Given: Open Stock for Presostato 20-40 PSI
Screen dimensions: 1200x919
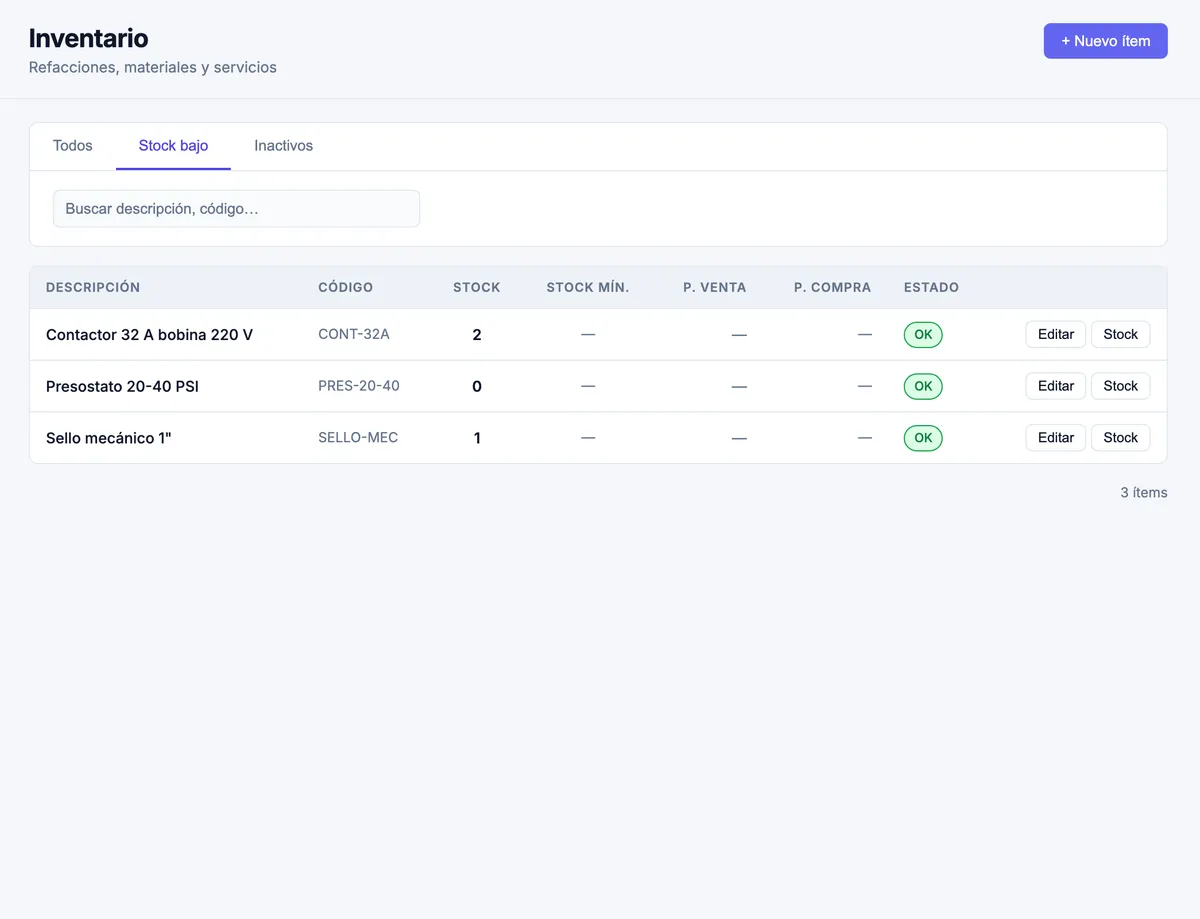Looking at the screenshot, I should 1121,386.
